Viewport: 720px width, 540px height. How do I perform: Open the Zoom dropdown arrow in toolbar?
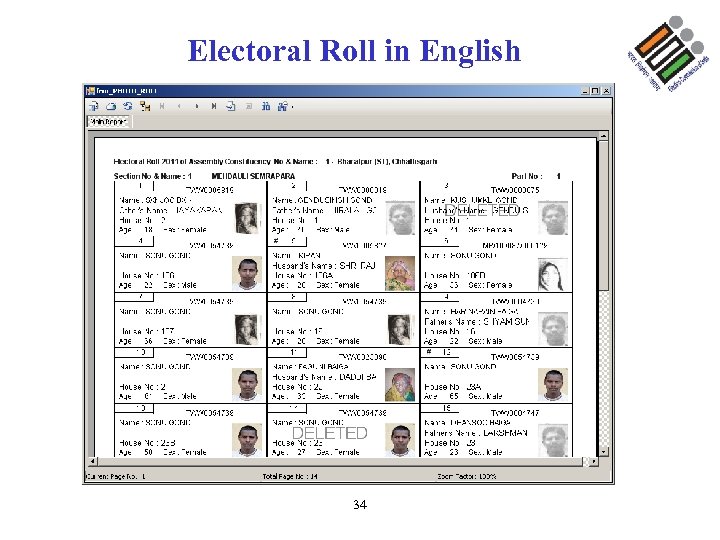pos(292,107)
